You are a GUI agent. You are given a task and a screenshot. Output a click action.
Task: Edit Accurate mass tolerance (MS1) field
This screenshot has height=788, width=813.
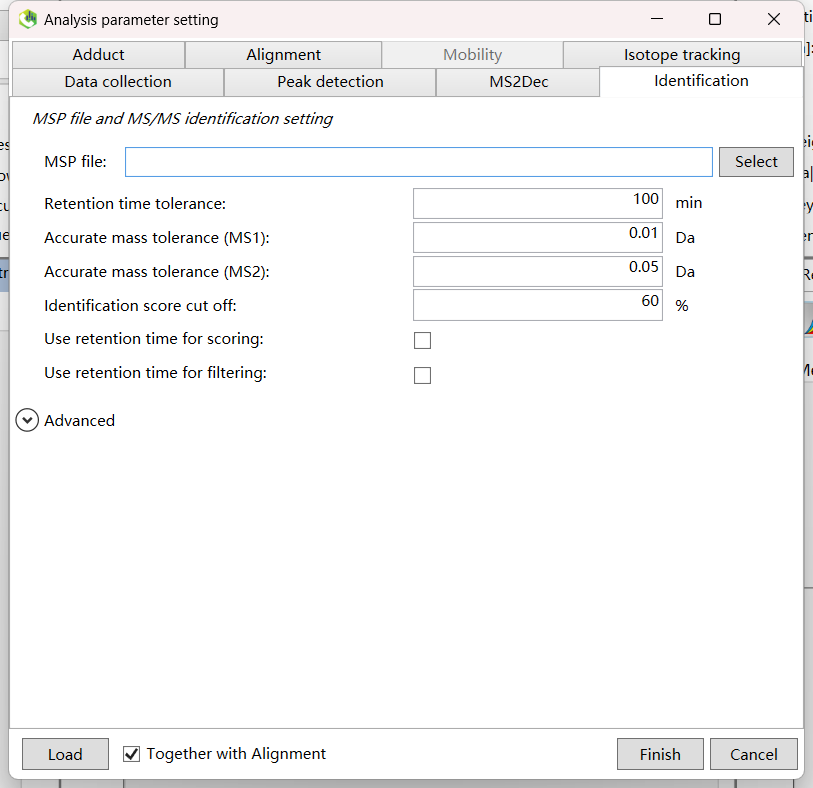coord(538,237)
